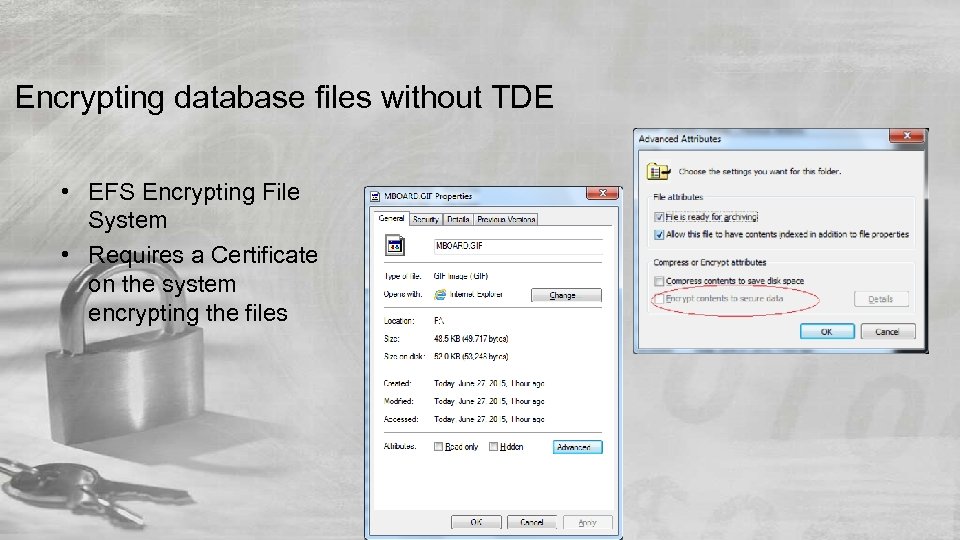The height and width of the screenshot is (540, 960).
Task: Click the MBOARD.GIF file name field
Action: (518, 246)
